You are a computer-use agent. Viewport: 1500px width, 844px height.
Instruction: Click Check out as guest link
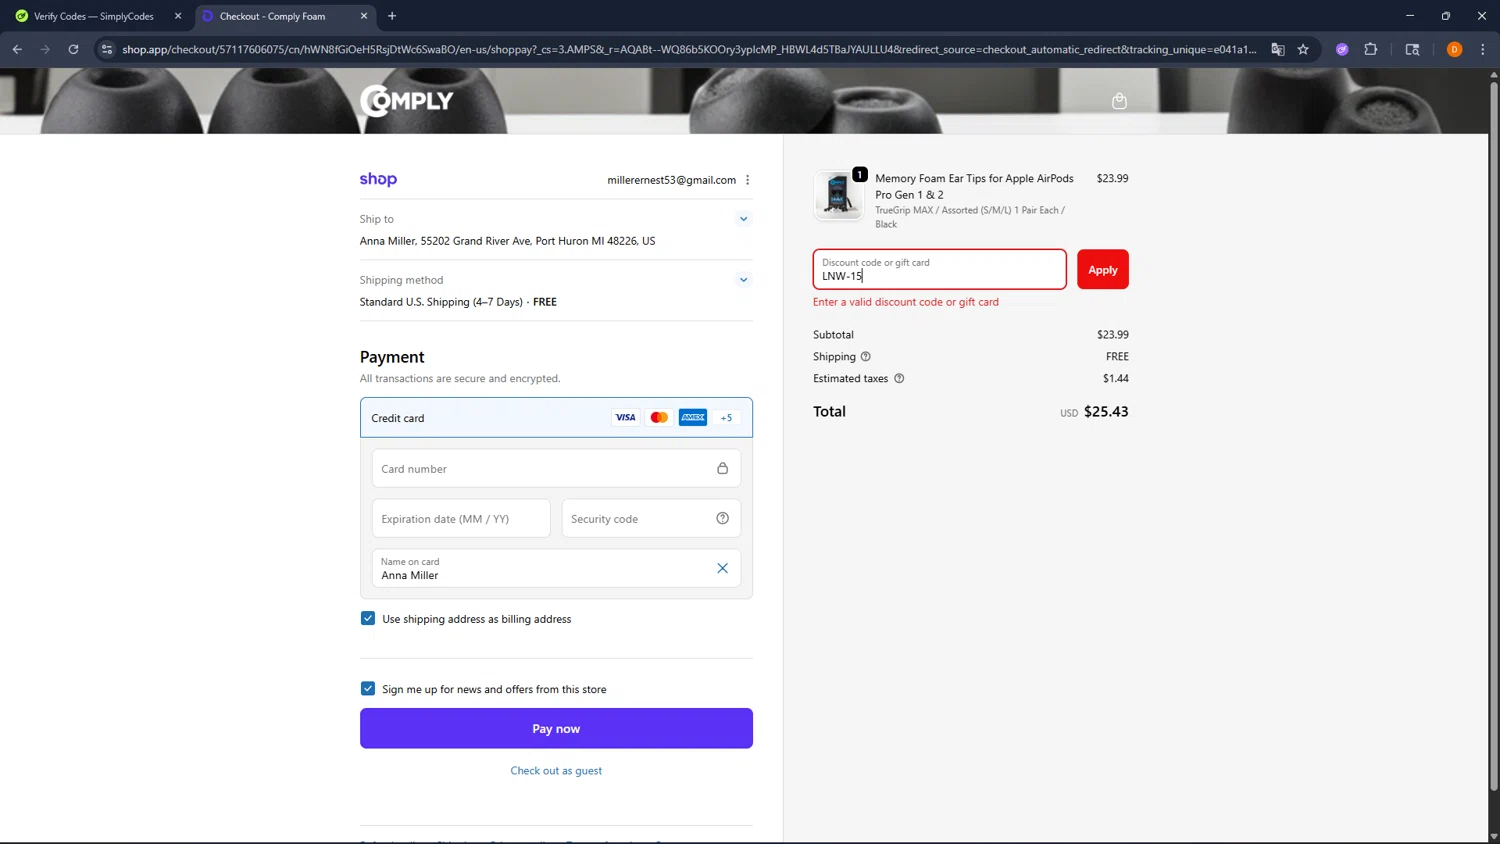556,771
